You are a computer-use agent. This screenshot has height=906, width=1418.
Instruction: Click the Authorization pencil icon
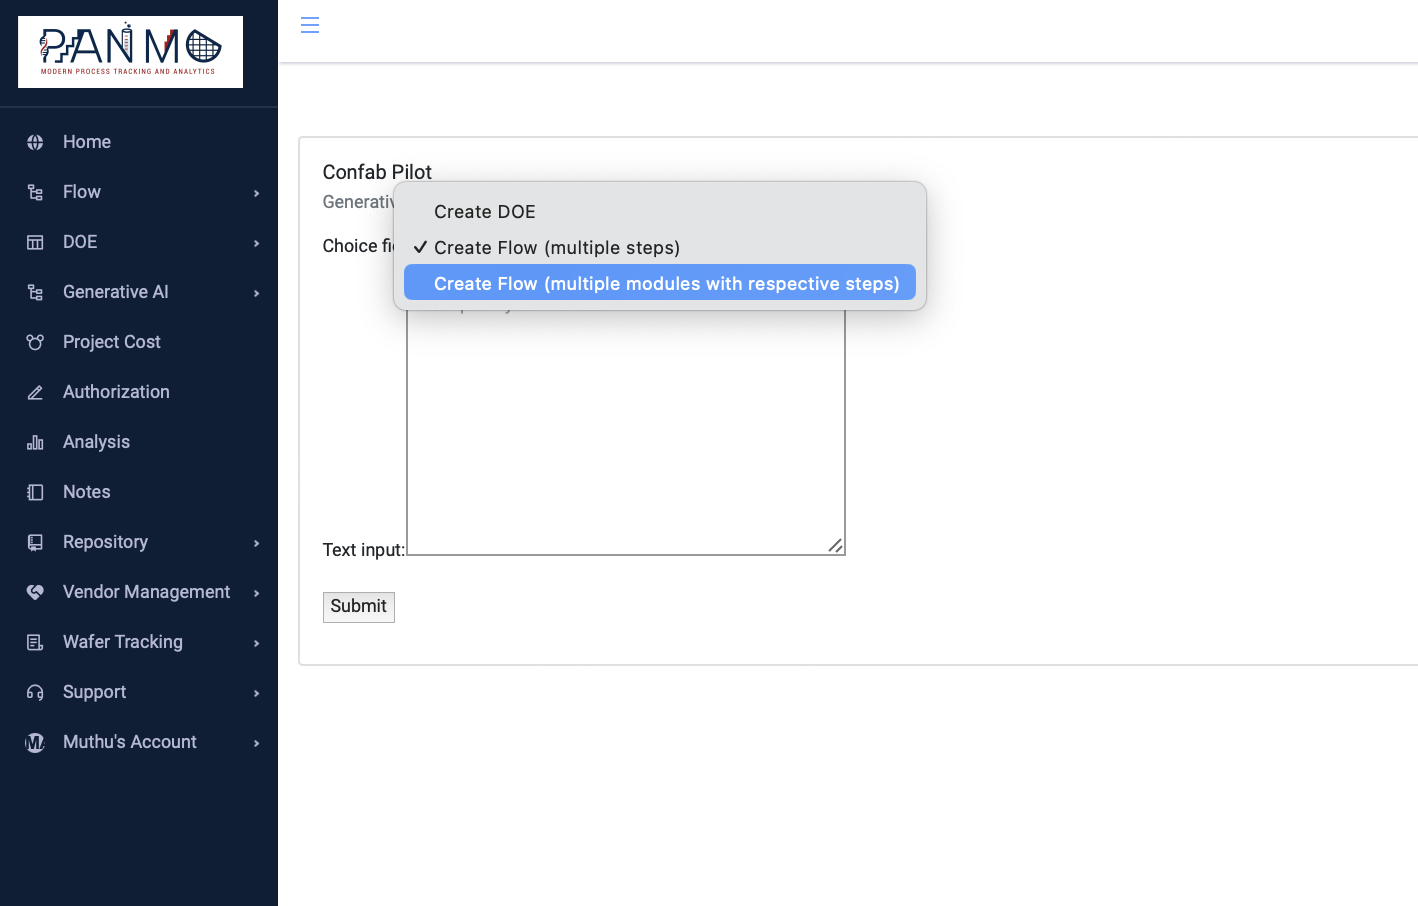(35, 392)
